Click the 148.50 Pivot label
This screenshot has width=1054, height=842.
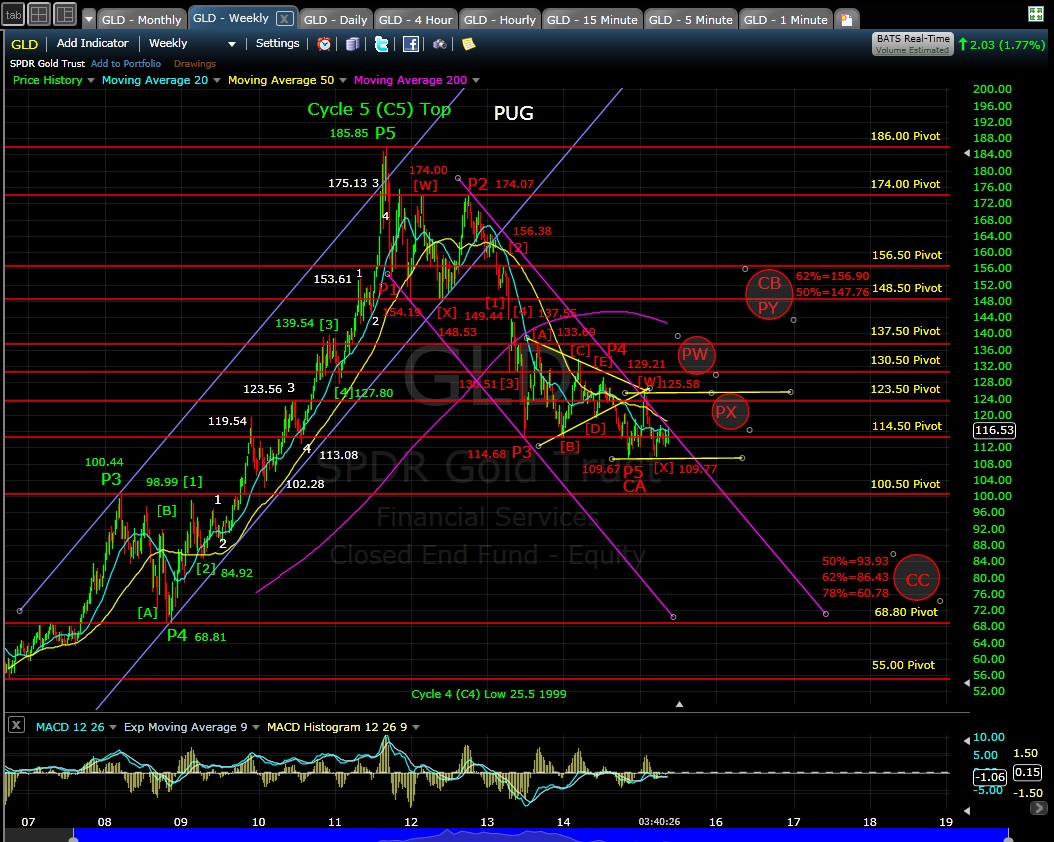pos(907,288)
